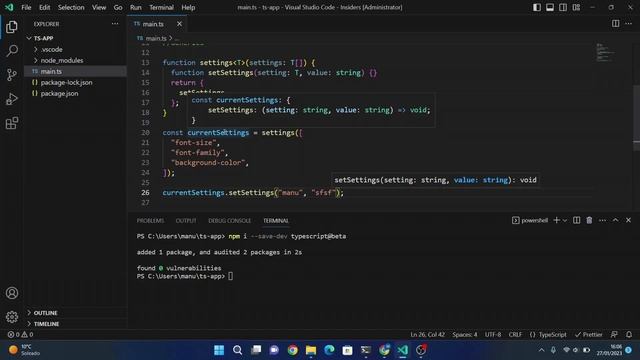Open the Selection menu
Image resolution: width=640 pixels, height=360 pixels.
pyautogui.click(x=71, y=7)
